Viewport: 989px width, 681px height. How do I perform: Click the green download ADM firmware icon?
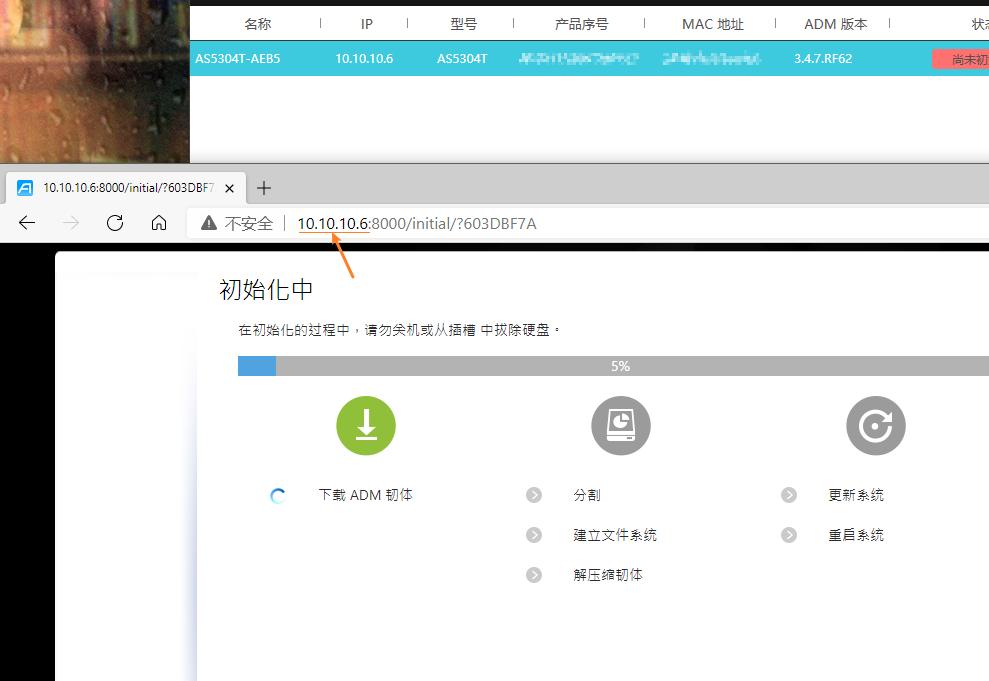[x=365, y=425]
